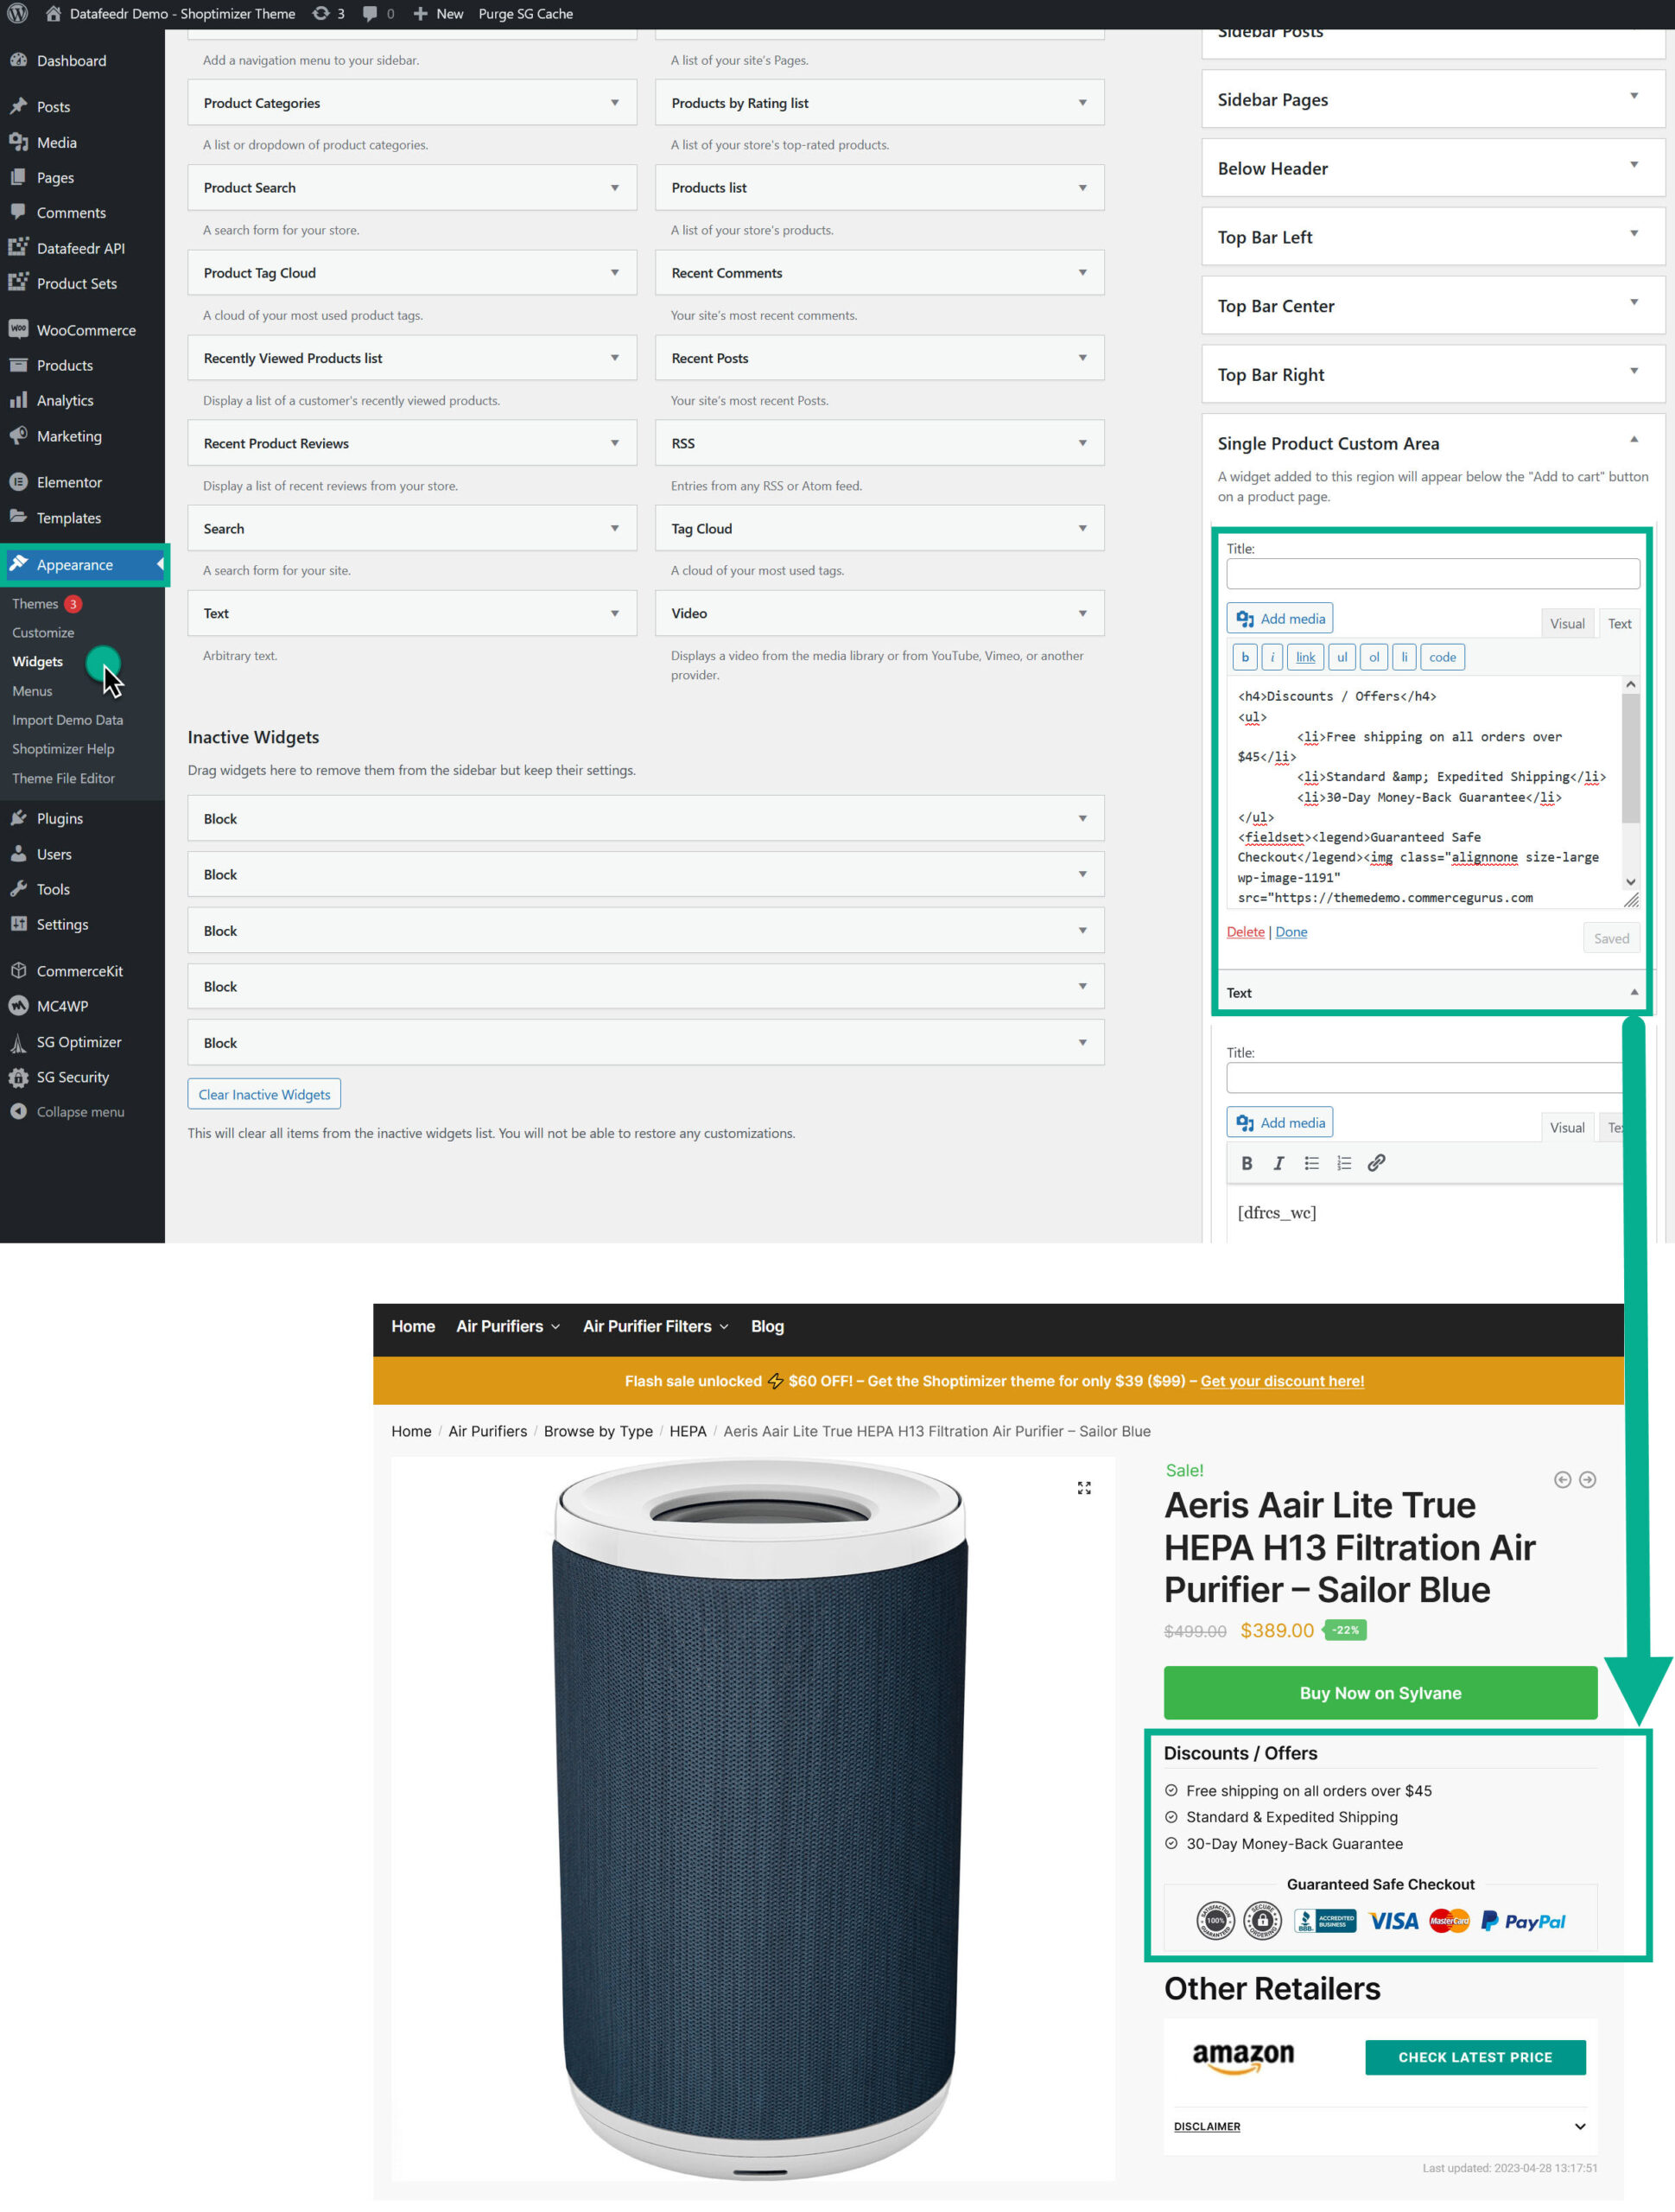Click the Analytics bar chart icon

pos(18,400)
